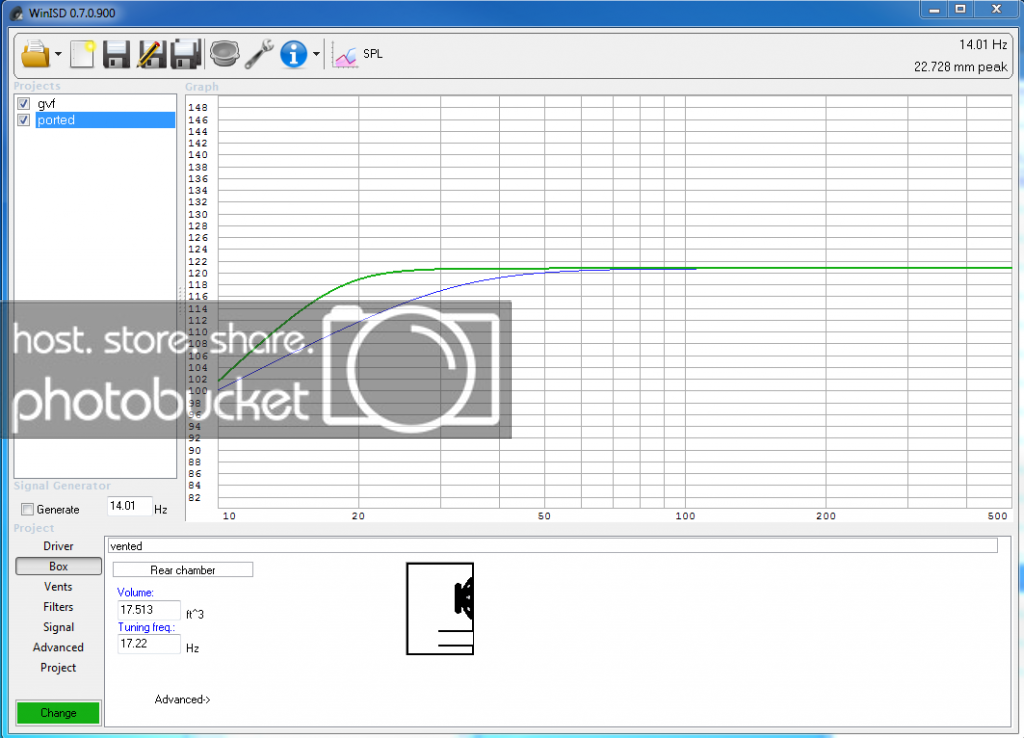Image resolution: width=1024 pixels, height=738 pixels.
Task: Select the gvf project in the list
Action: pyautogui.click(x=46, y=103)
